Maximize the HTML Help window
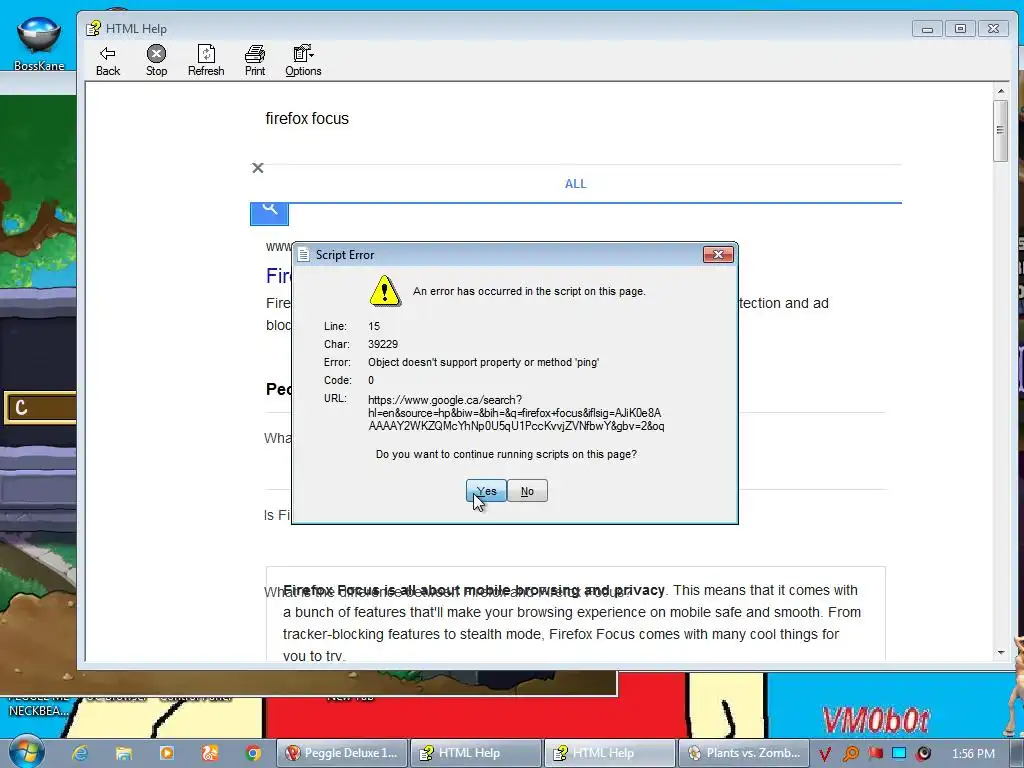Image resolution: width=1024 pixels, height=768 pixels. 960,29
